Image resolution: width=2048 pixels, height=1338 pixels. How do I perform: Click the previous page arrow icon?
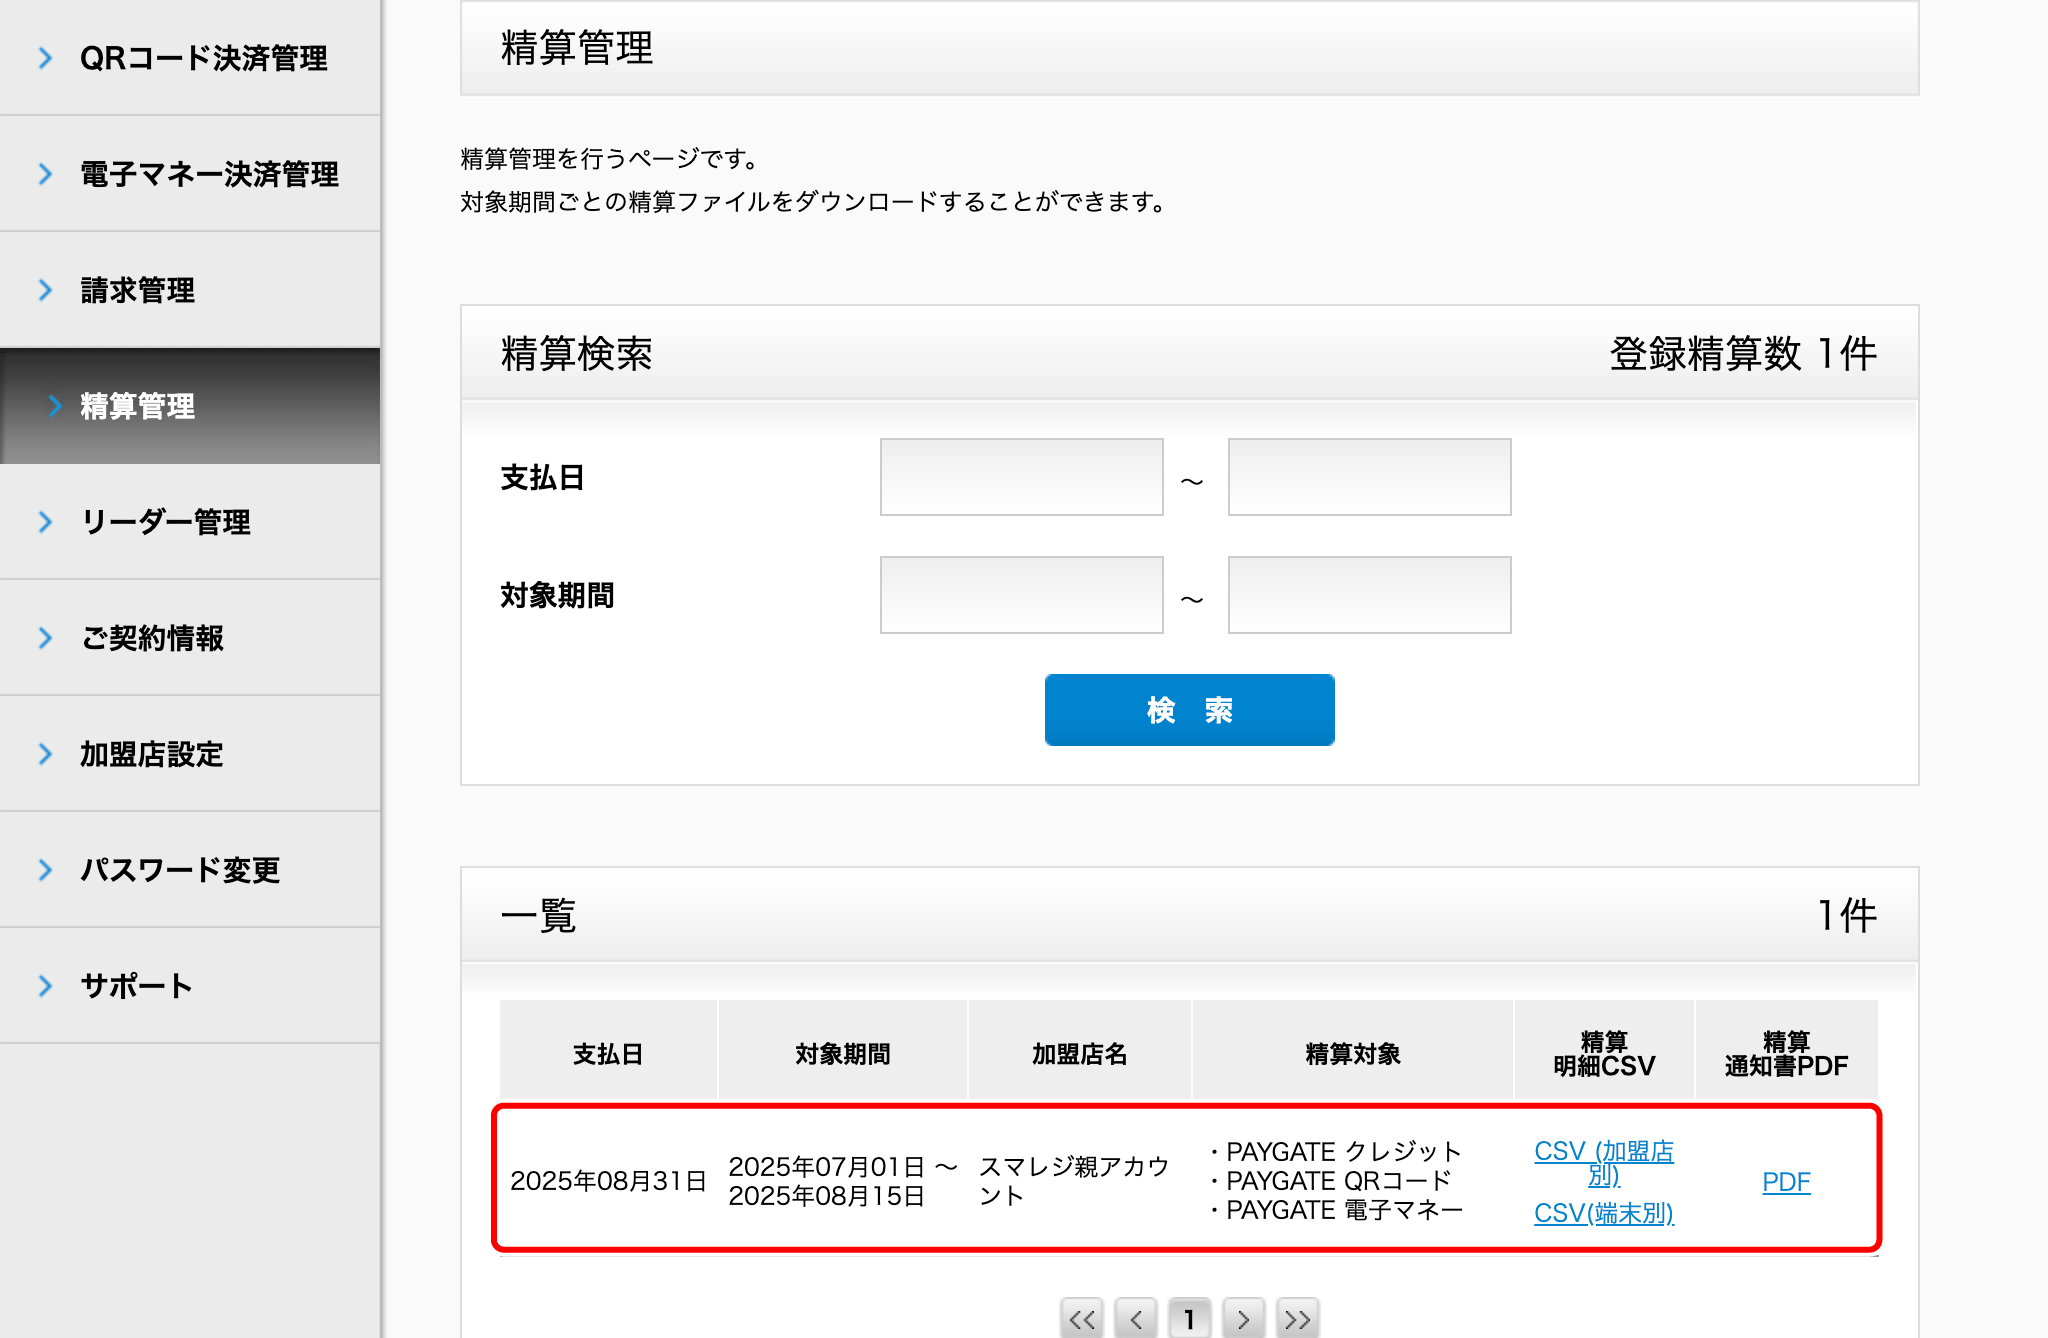pyautogui.click(x=1136, y=1319)
